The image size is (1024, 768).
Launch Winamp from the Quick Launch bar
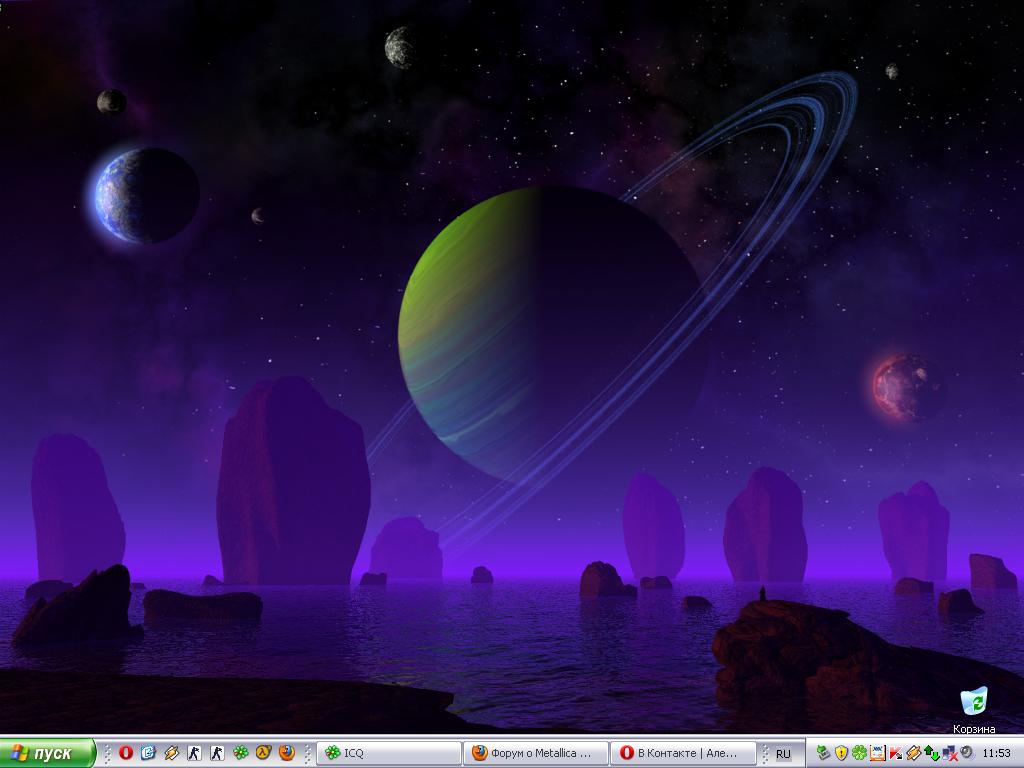[x=171, y=753]
